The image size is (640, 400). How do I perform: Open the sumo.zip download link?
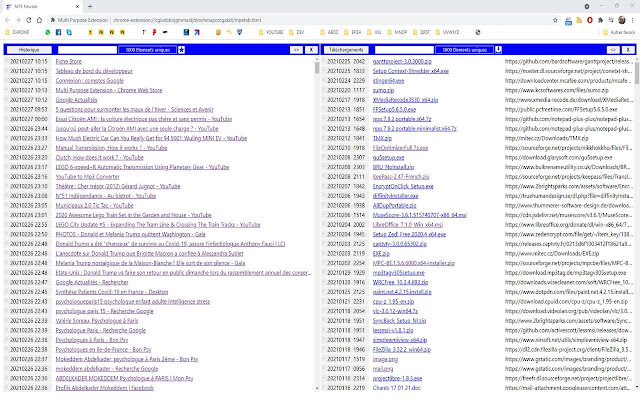click(x=383, y=90)
